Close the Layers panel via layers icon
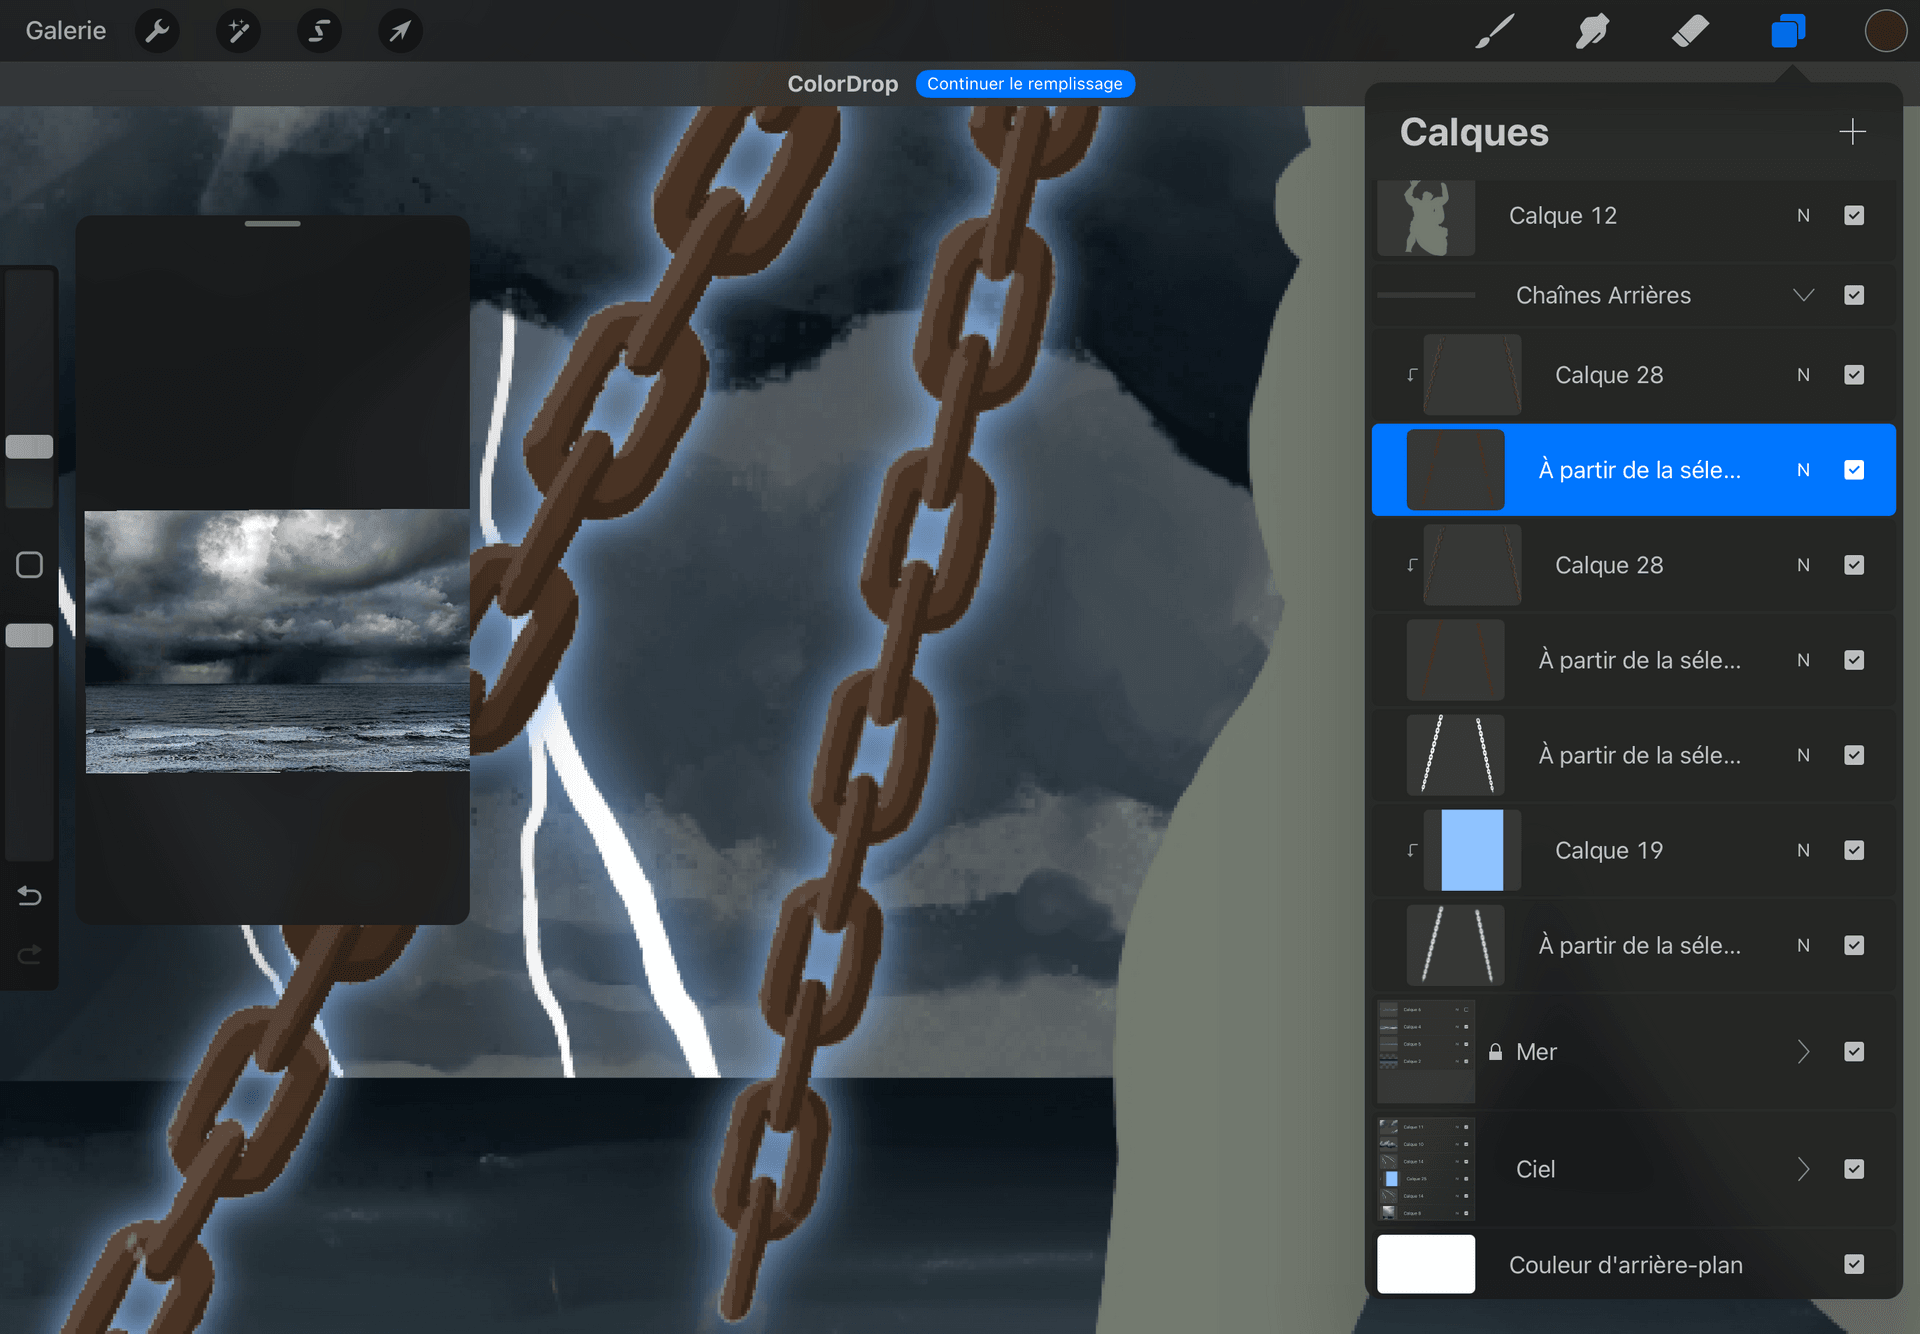The height and width of the screenshot is (1334, 1920). (1788, 31)
